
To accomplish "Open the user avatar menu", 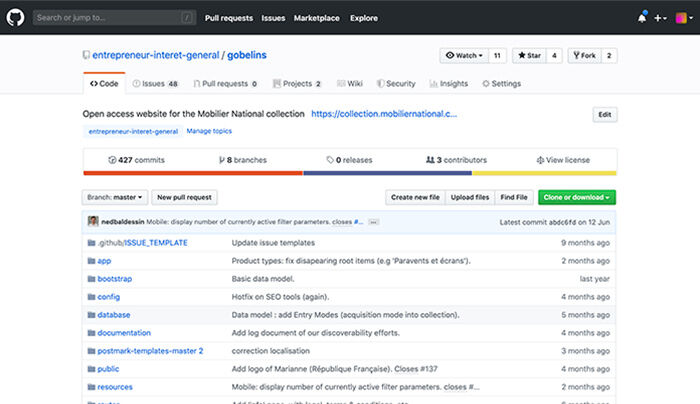I will pos(684,18).
